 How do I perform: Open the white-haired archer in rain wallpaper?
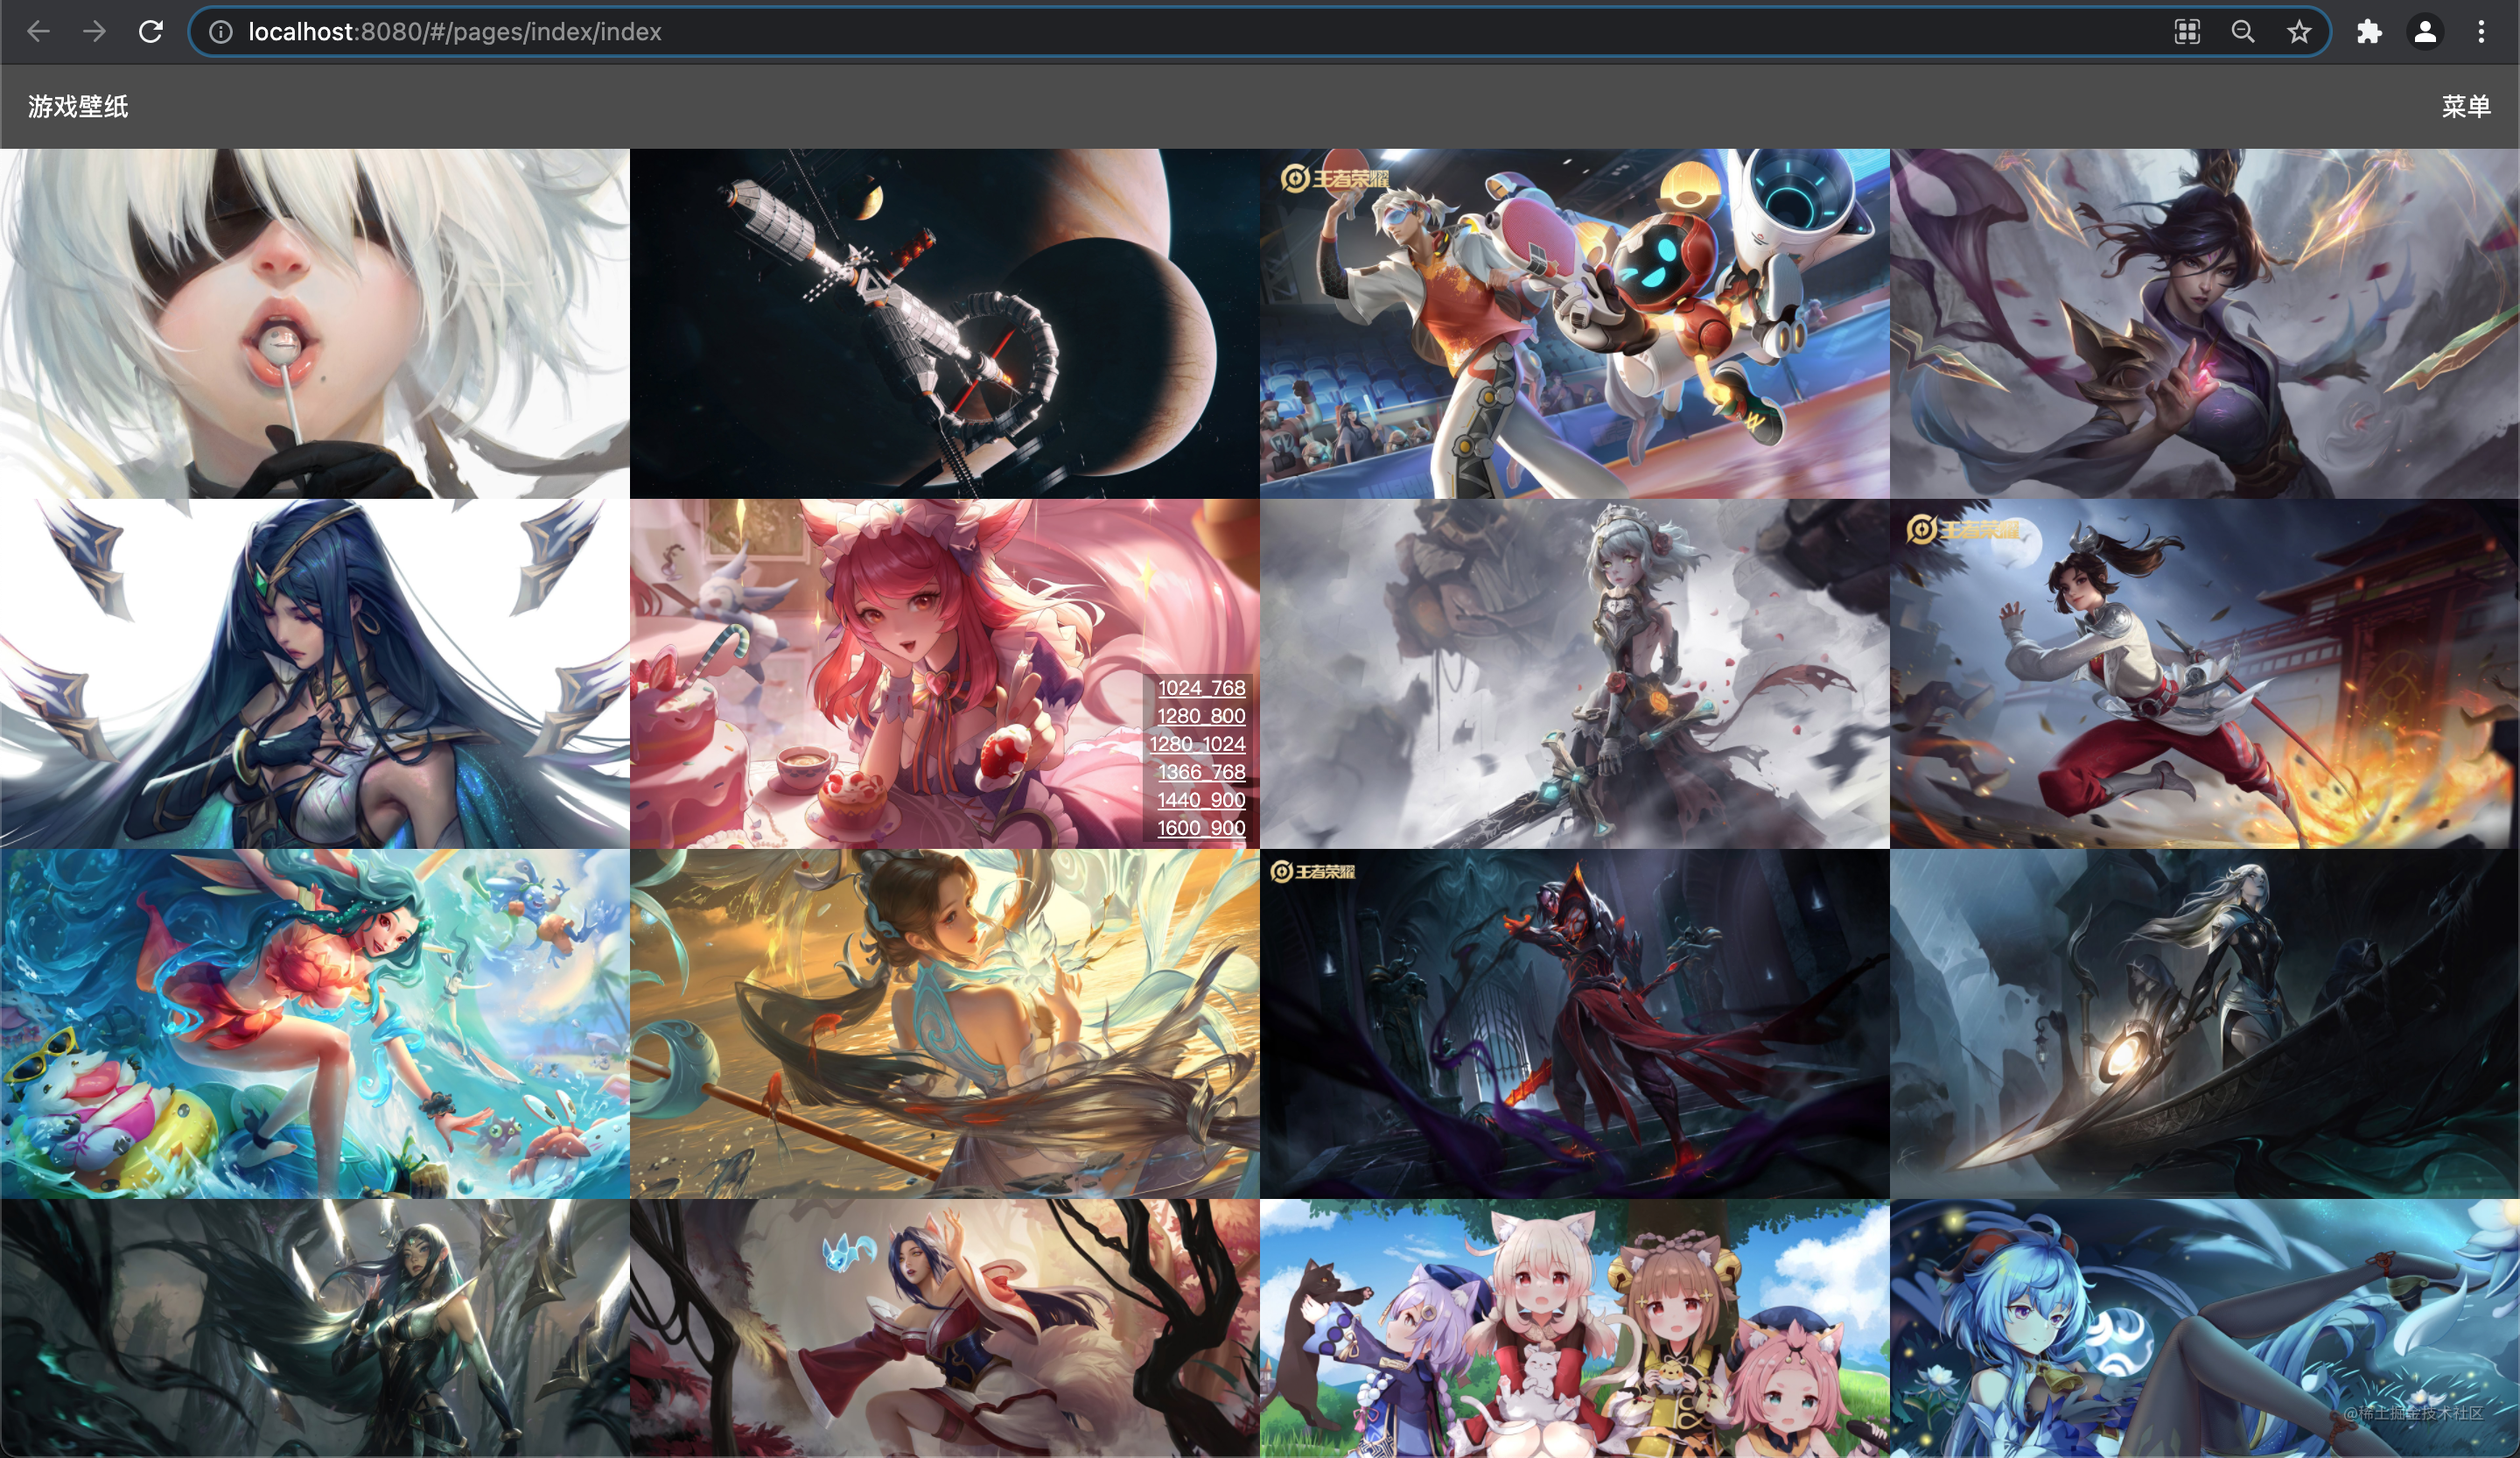pos(2205,1024)
